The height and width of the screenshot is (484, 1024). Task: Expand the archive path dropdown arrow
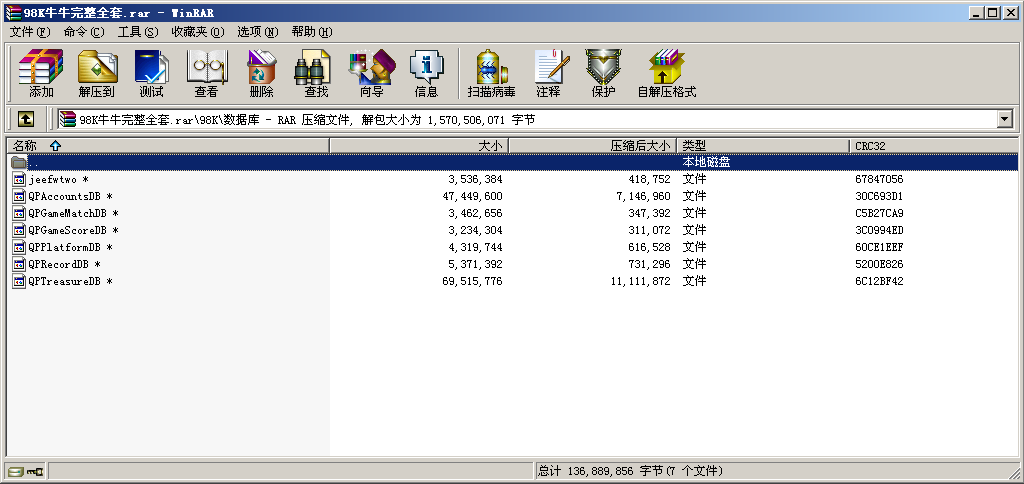pos(1004,119)
